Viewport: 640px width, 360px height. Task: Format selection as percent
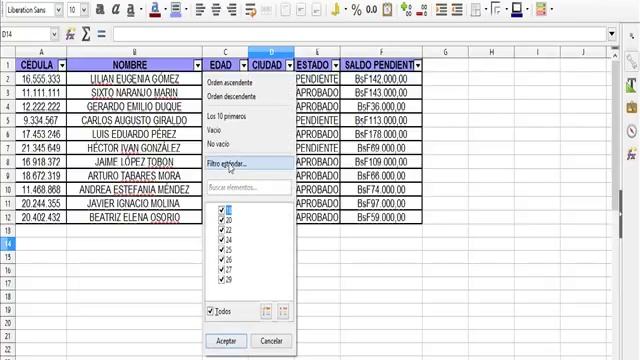356,10
